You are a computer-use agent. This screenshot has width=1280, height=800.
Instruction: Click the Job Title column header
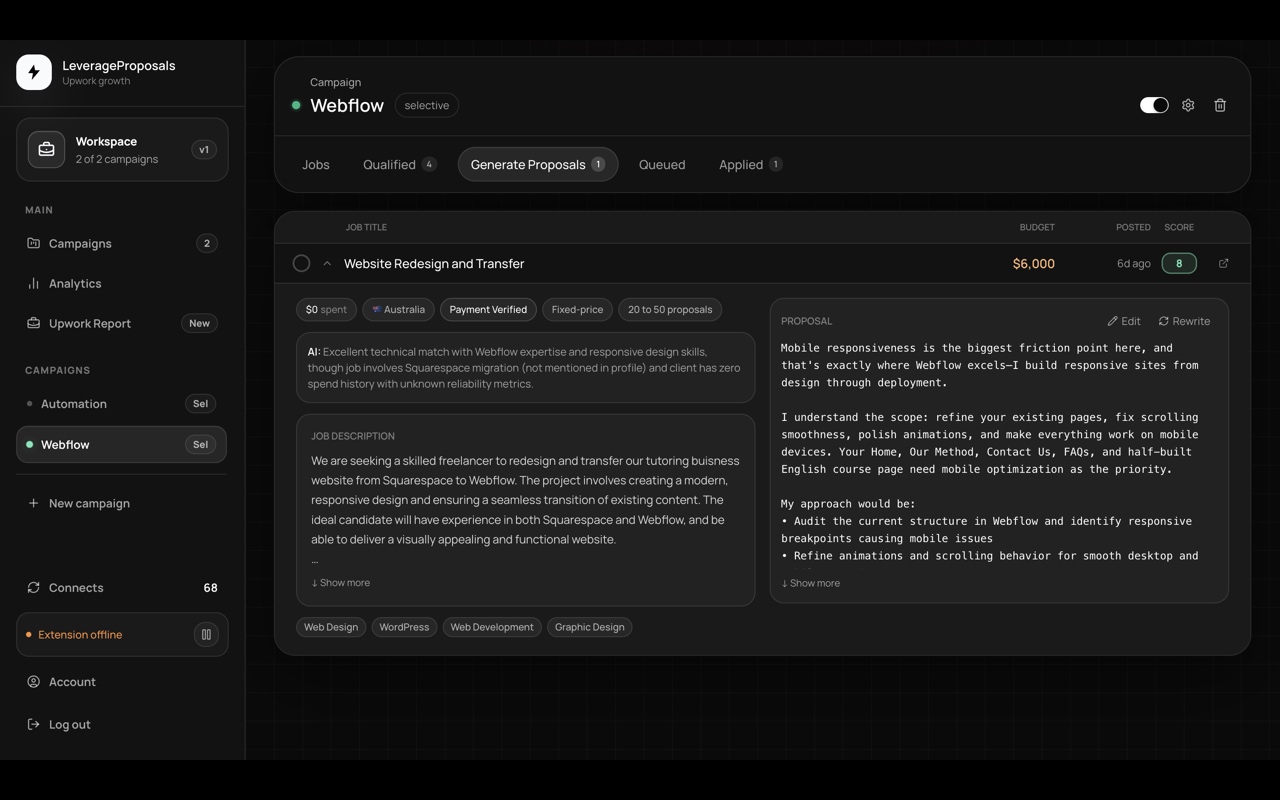(x=366, y=227)
